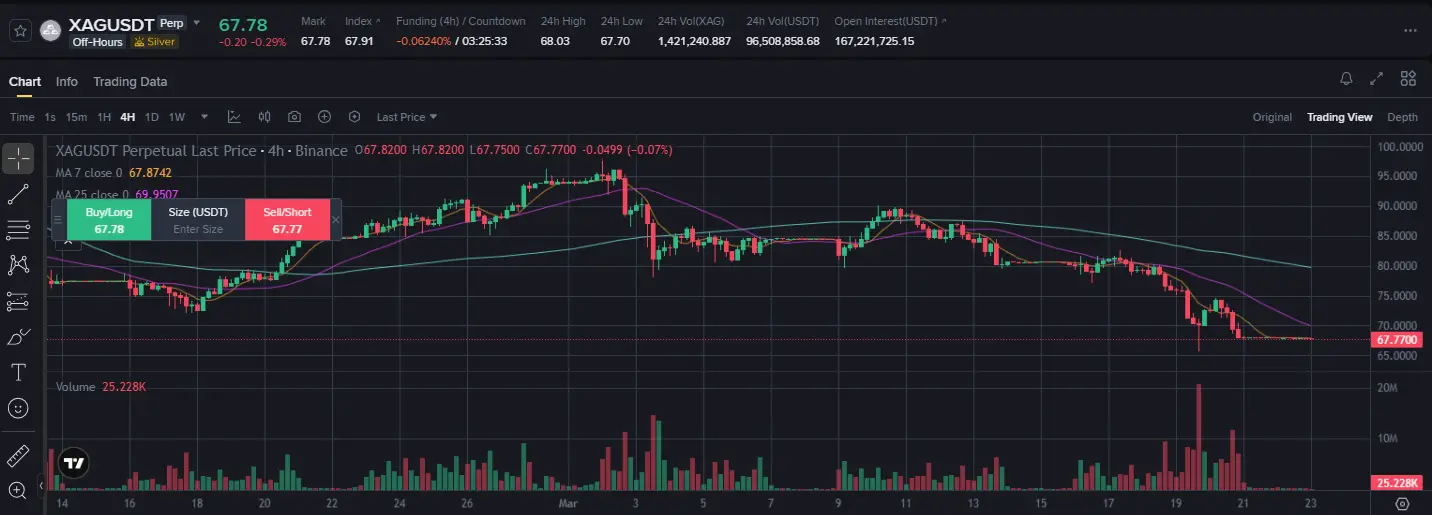Open the more options menu in header
1432x515 pixels.
pyautogui.click(x=1410, y=30)
